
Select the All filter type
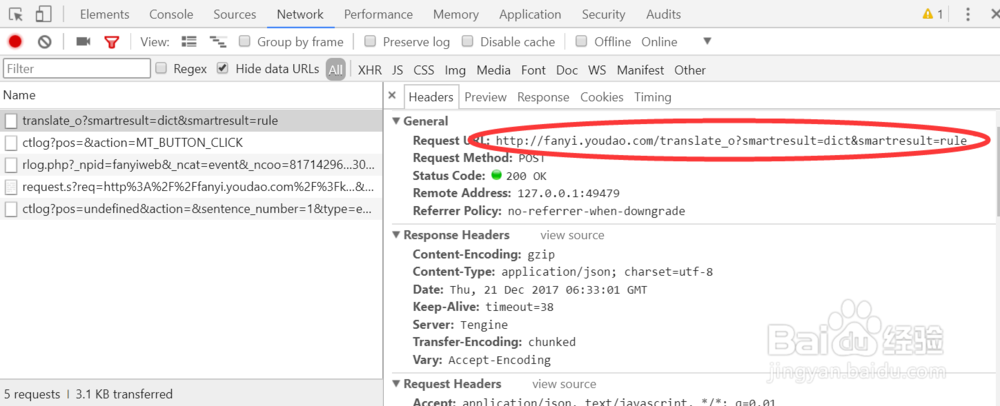pos(336,69)
